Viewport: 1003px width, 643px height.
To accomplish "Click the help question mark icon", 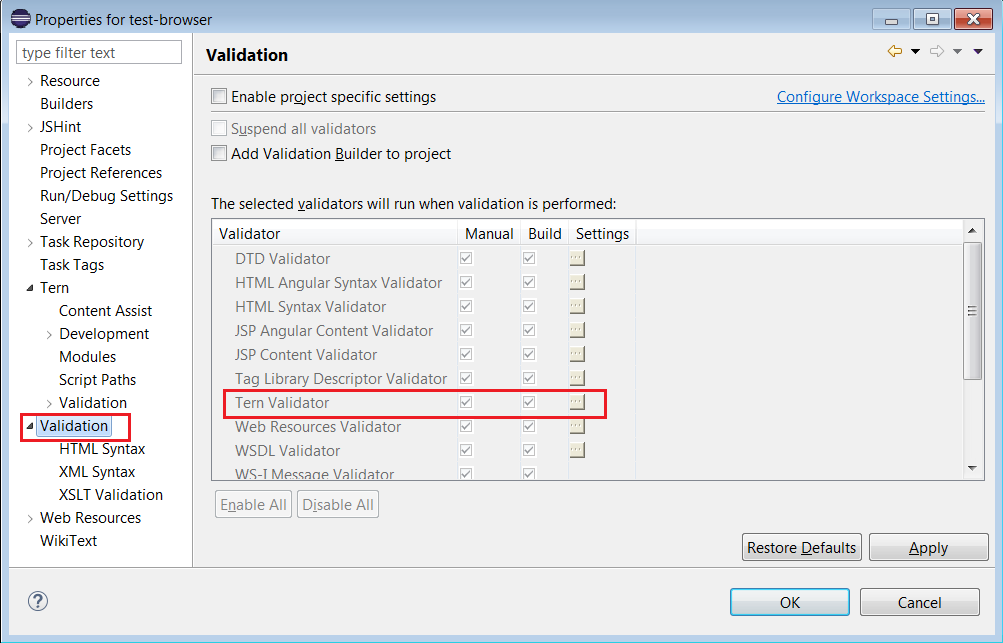I will coord(37,601).
